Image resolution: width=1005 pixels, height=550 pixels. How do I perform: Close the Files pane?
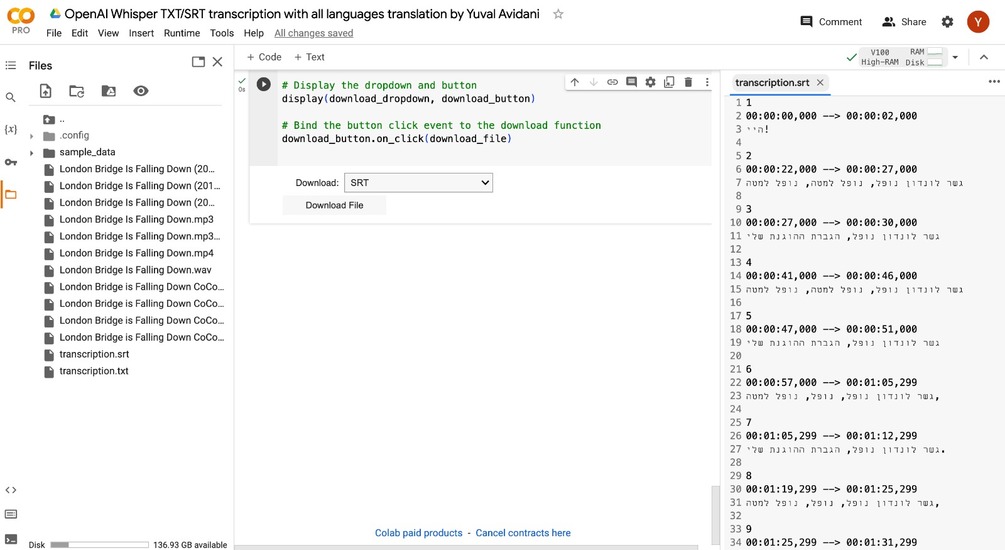pos(217,62)
